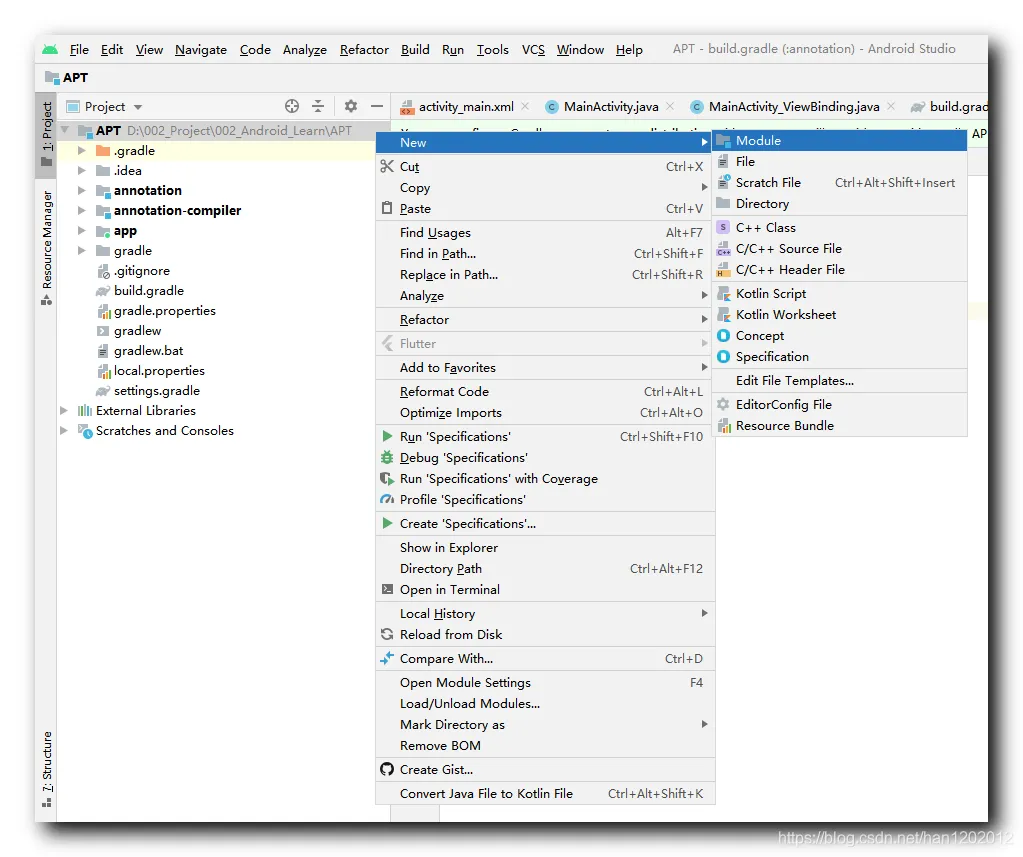This screenshot has width=1023, height=857.
Task: Select local.properties in project tree
Action: point(159,370)
